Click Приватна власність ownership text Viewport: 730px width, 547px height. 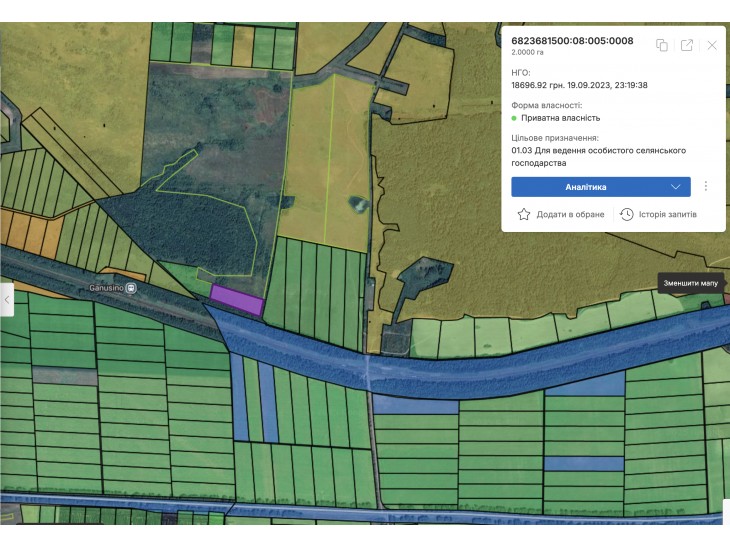(561, 118)
